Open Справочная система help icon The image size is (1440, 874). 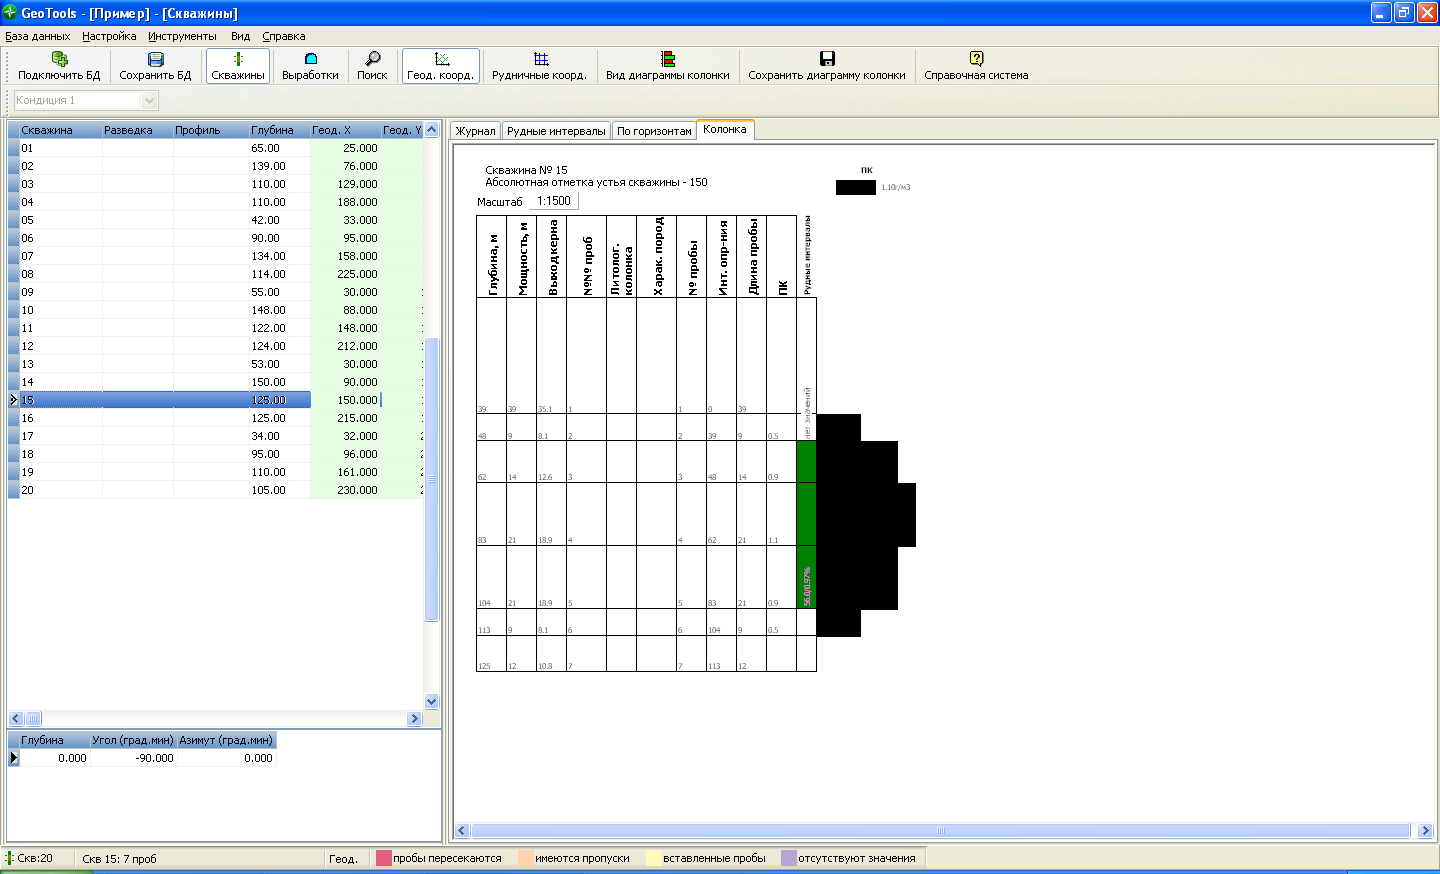[976, 59]
